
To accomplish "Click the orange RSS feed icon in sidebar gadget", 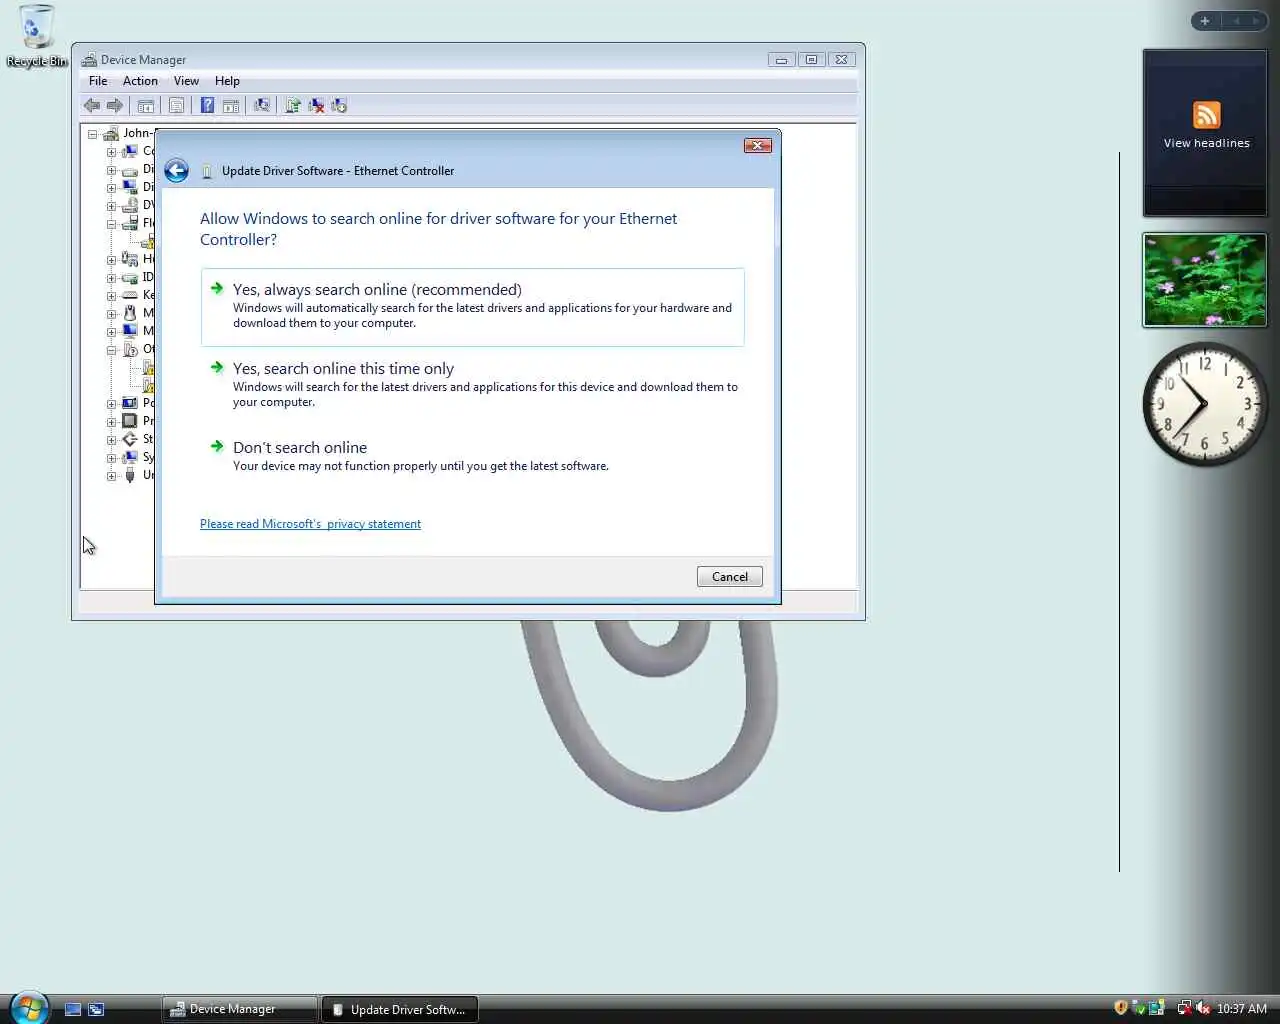I will point(1206,115).
